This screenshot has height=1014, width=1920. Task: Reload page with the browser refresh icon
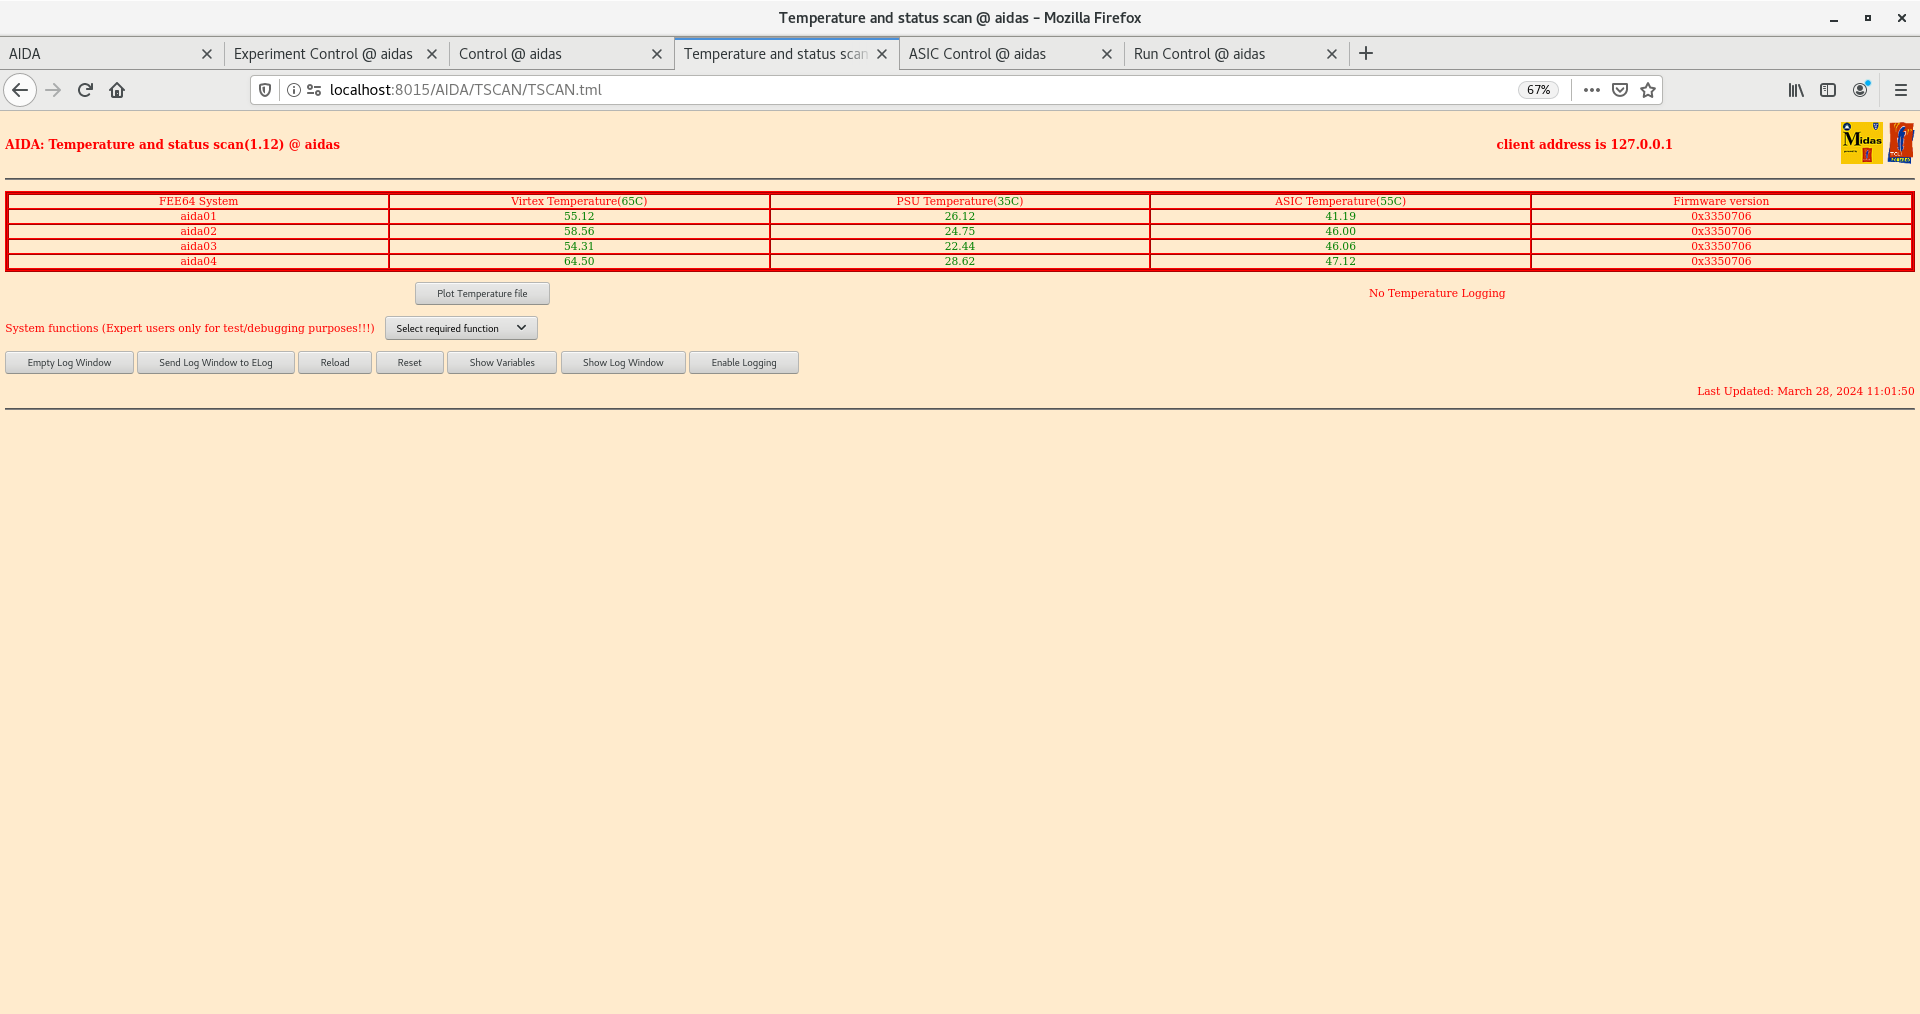(85, 90)
